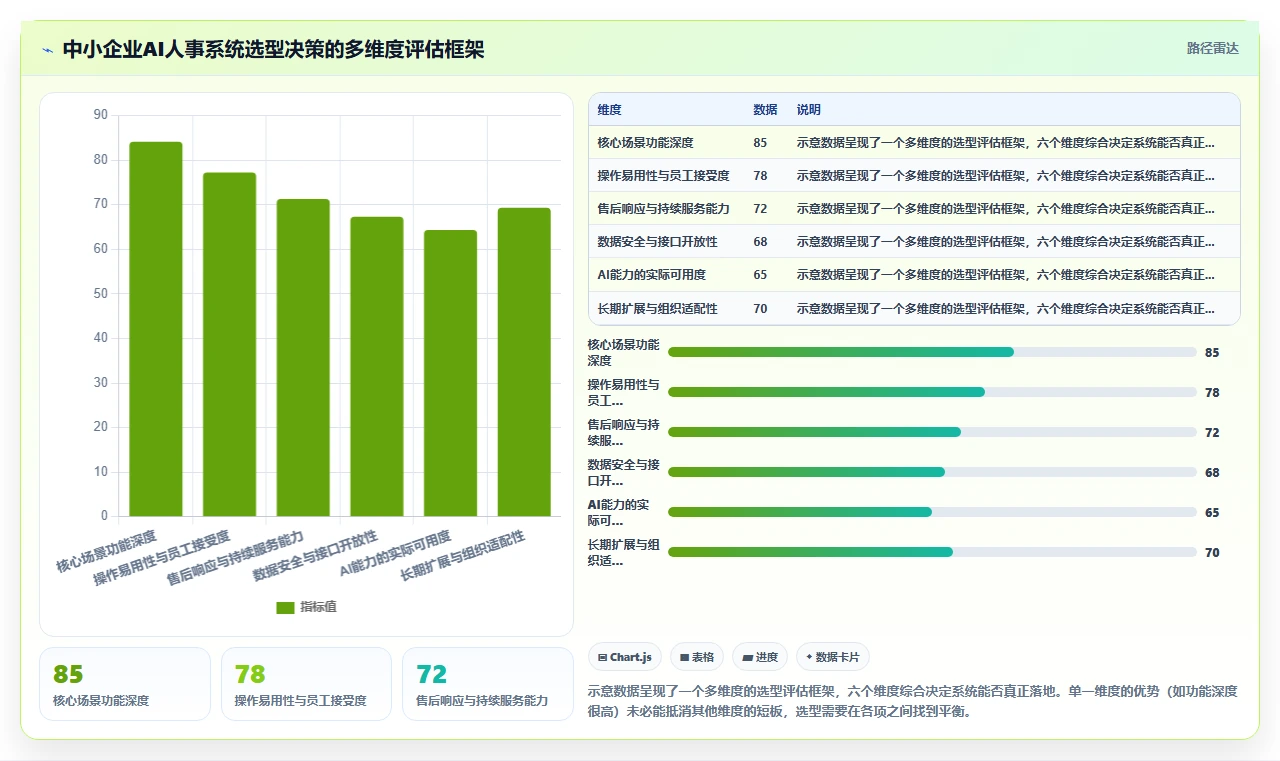This screenshot has height=761, width=1280.
Task: Click table cell 数据安全与接口开放性
Action: pos(658,242)
